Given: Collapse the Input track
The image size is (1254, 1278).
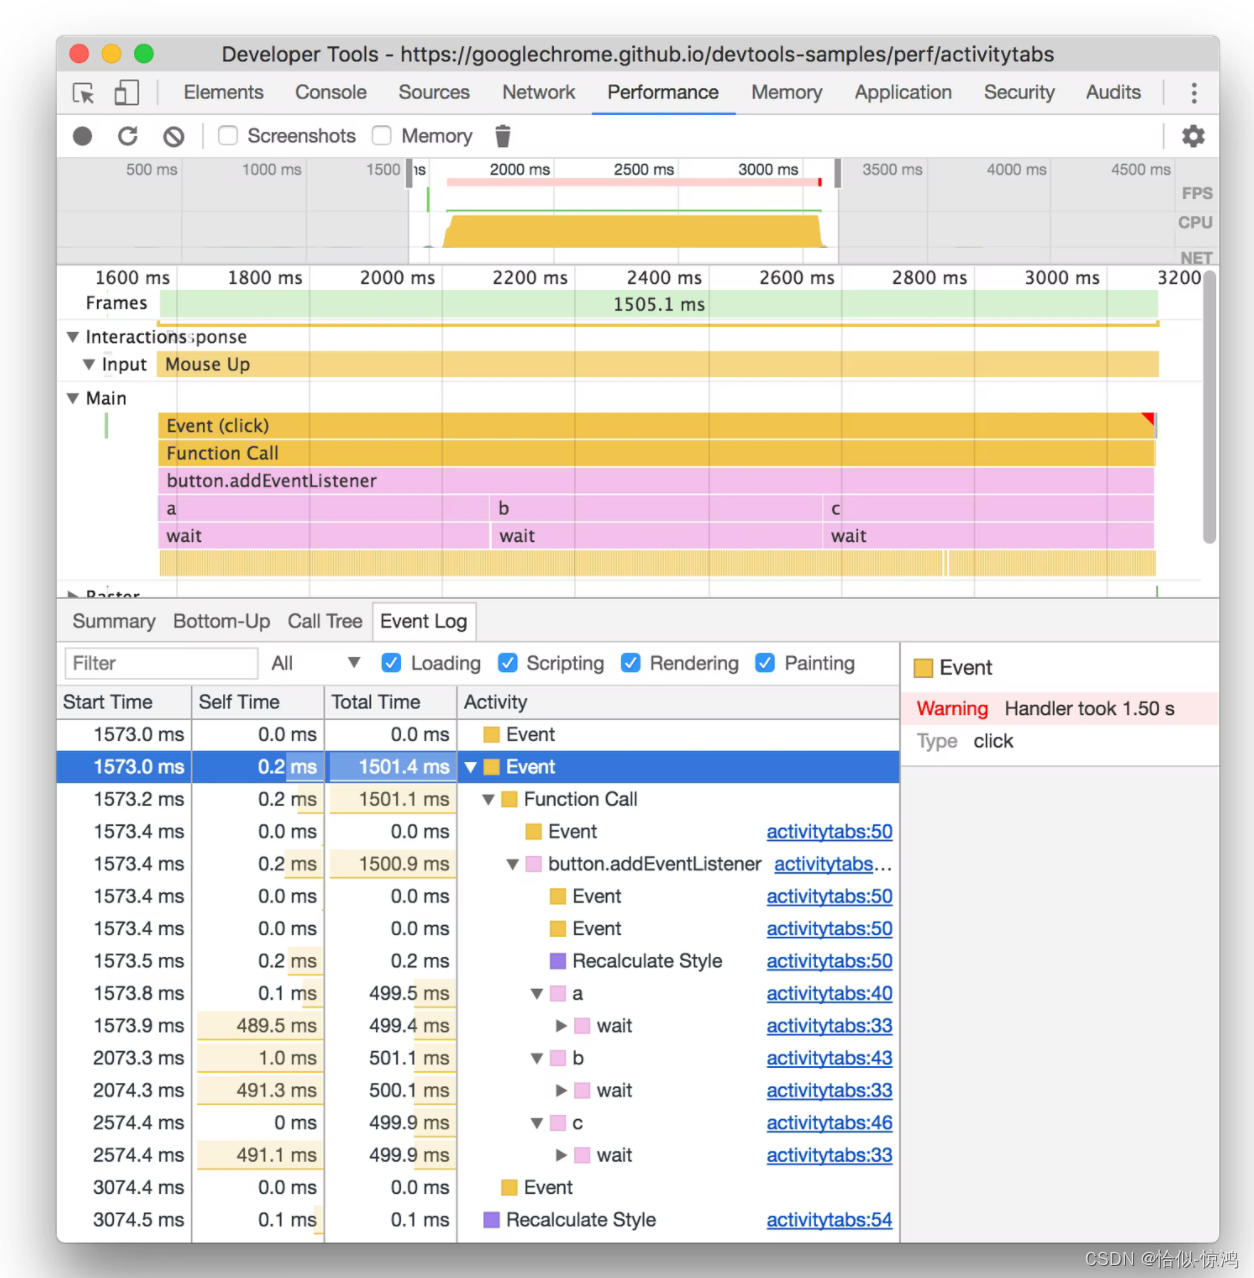Looking at the screenshot, I should click(89, 365).
